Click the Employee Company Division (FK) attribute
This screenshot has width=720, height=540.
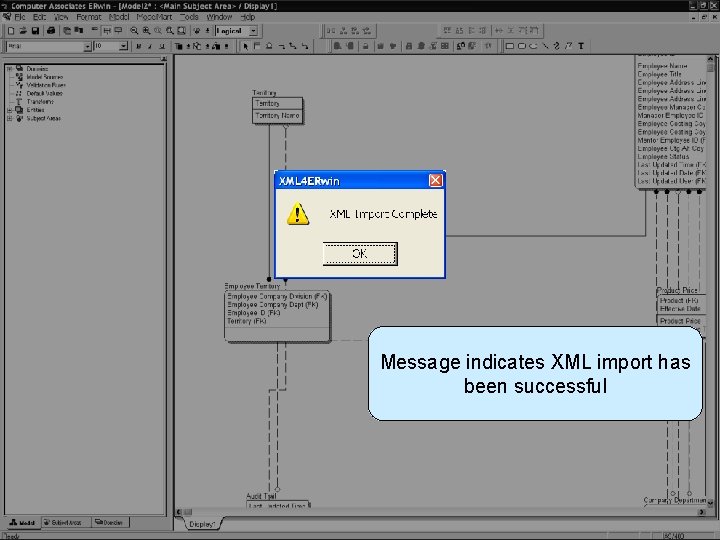point(277,297)
